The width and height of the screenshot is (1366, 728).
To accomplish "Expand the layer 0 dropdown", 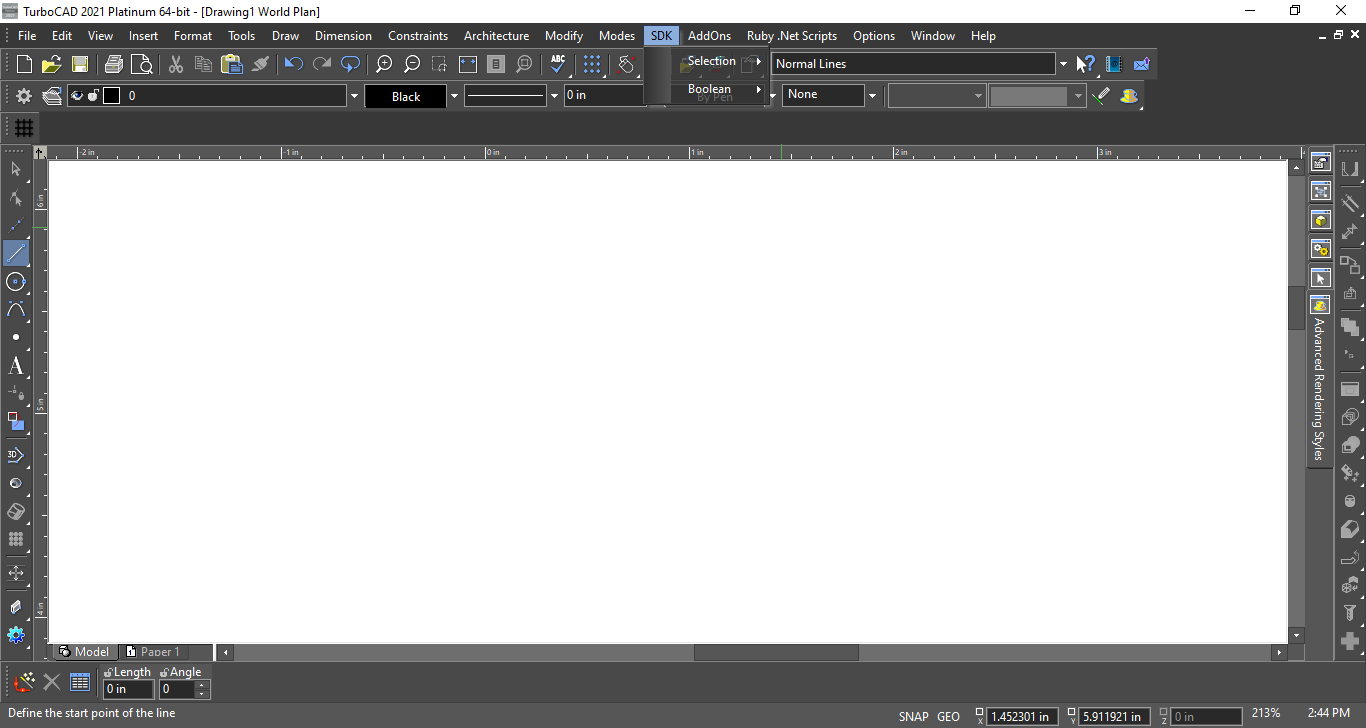I will (354, 97).
